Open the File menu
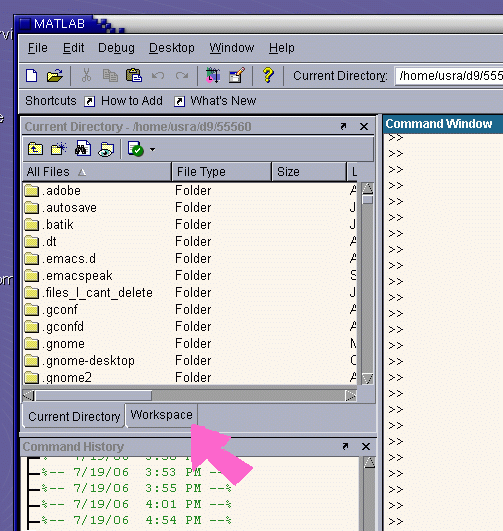The height and width of the screenshot is (531, 503). click(38, 48)
